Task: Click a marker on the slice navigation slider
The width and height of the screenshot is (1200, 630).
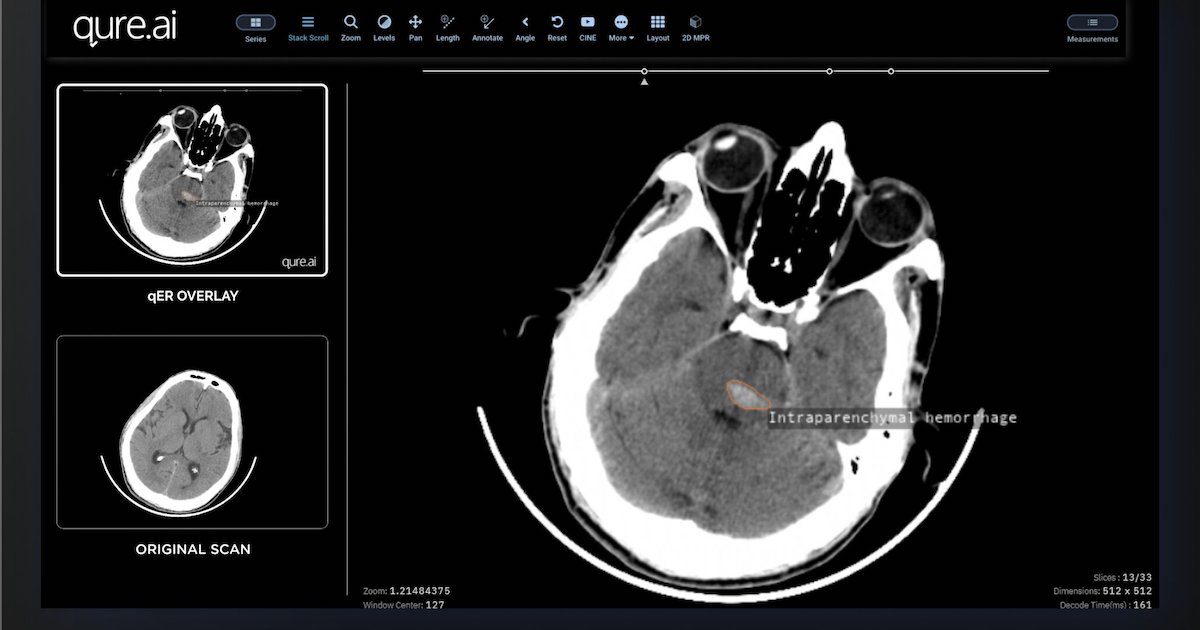Action: click(x=644, y=71)
